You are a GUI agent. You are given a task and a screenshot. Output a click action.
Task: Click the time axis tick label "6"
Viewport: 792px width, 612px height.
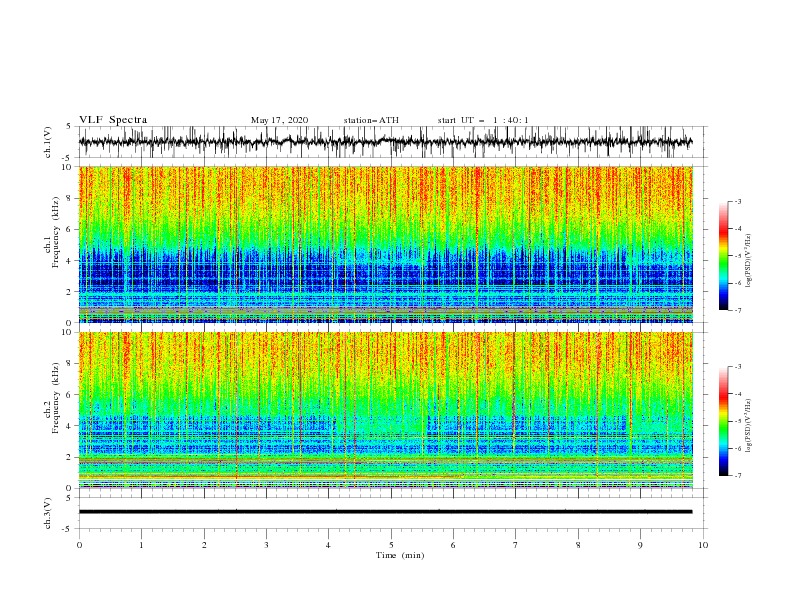point(453,545)
